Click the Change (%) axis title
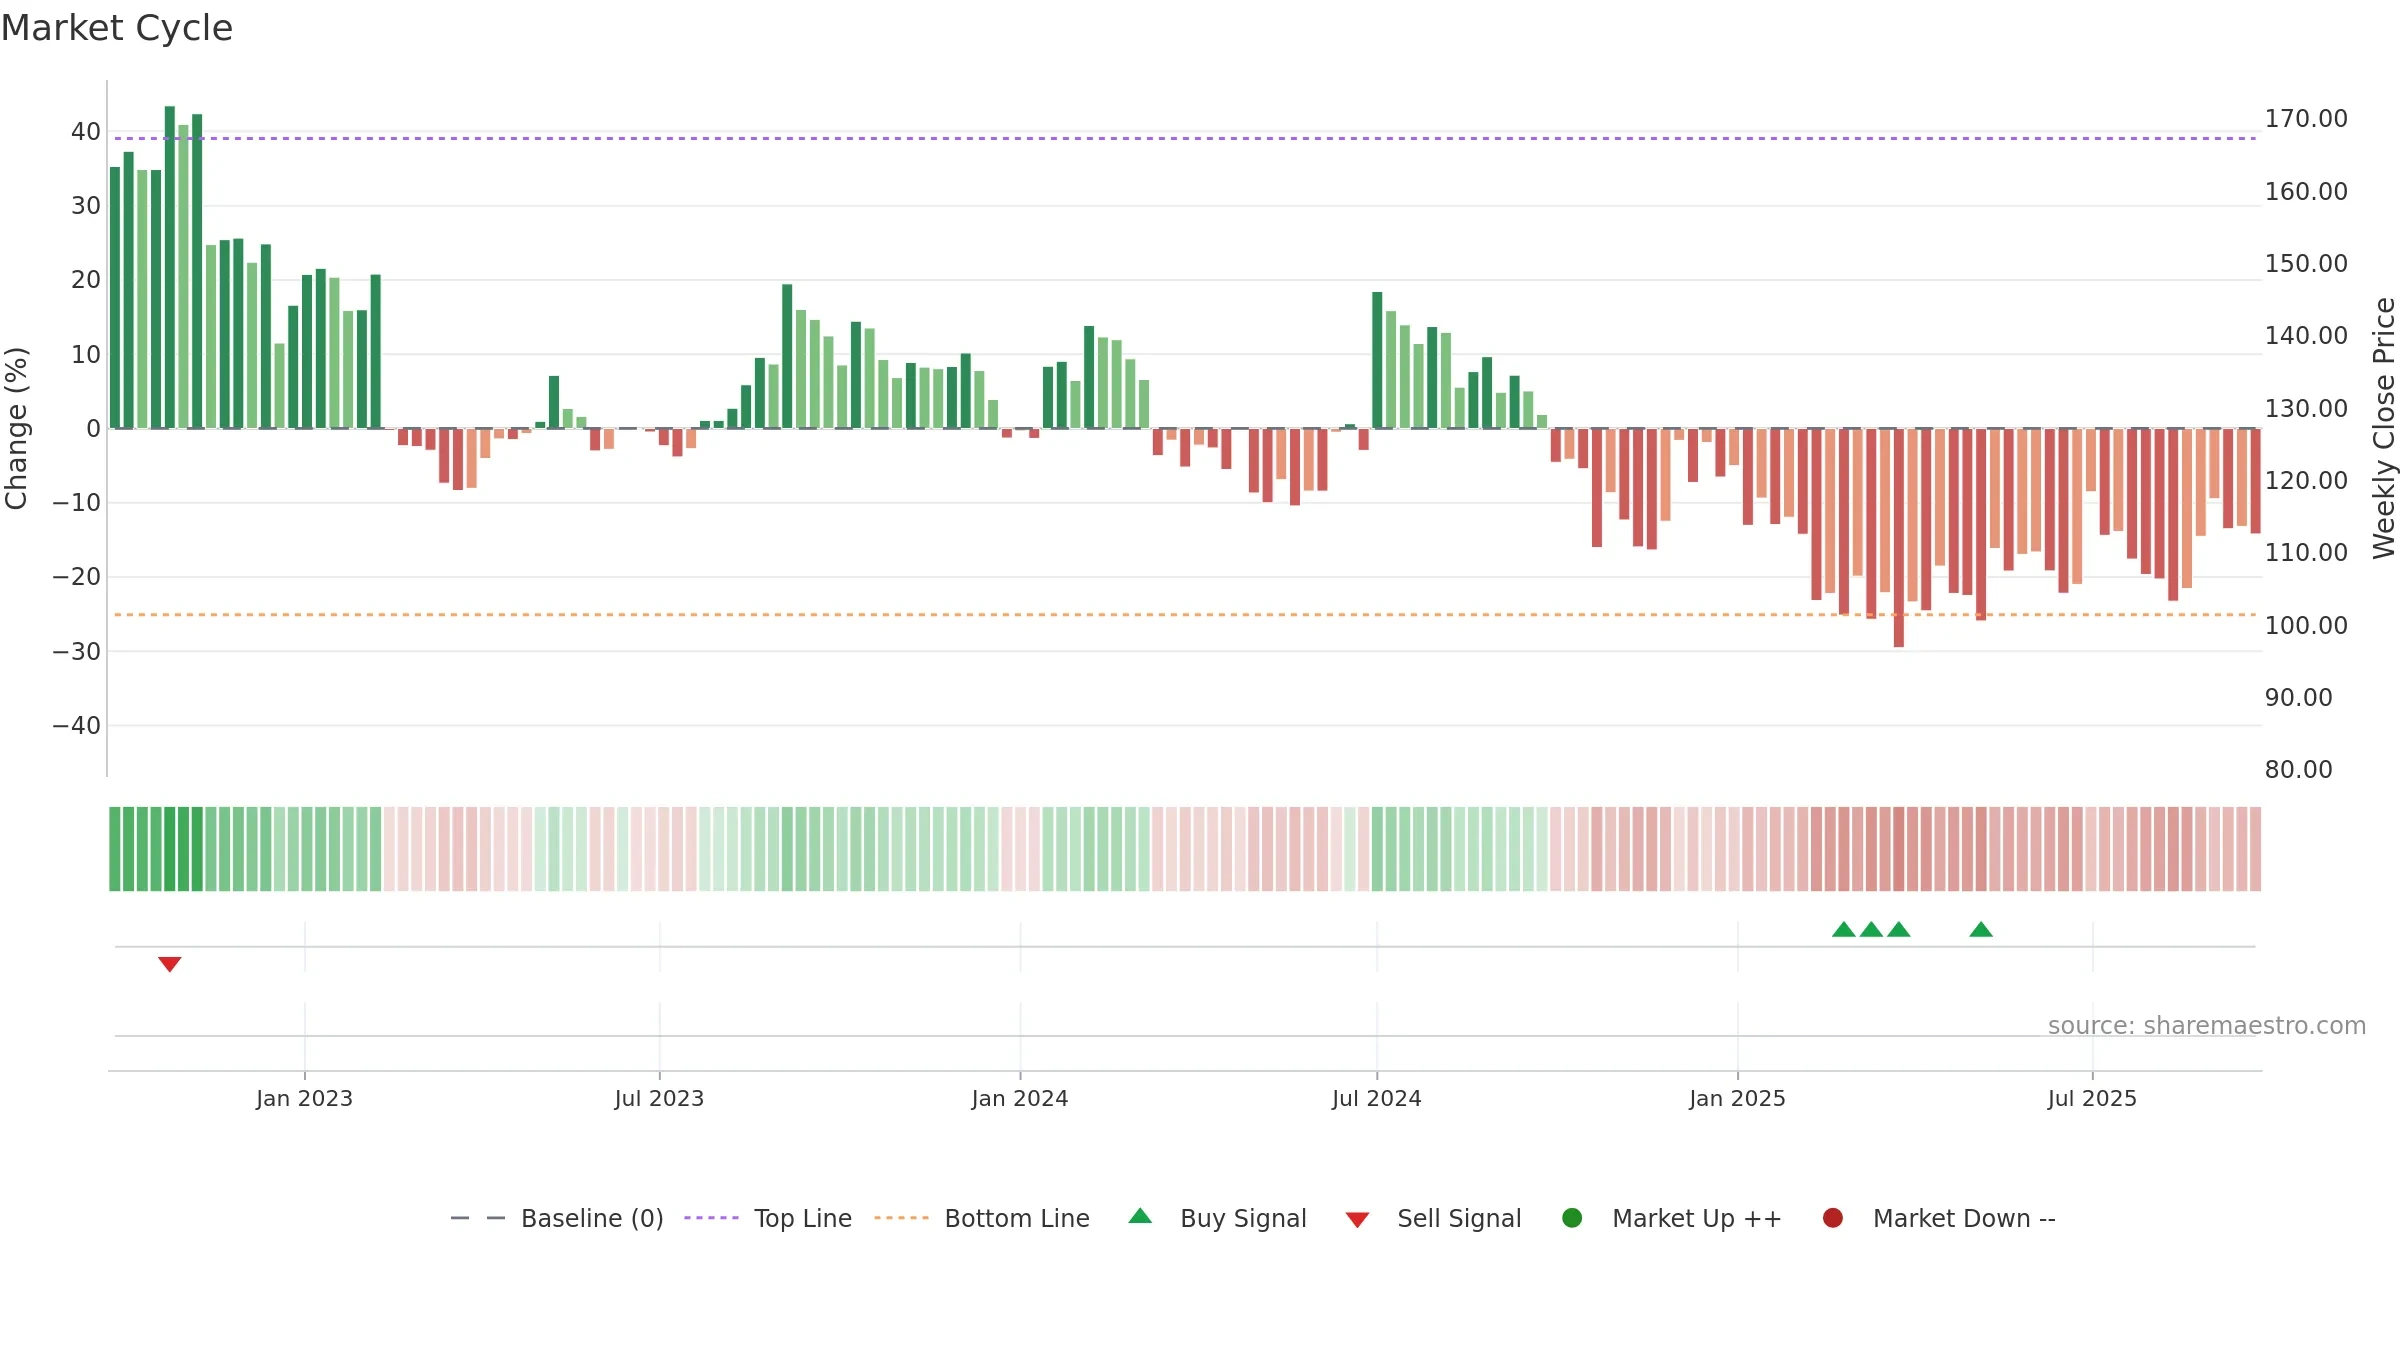2400x1350 pixels. point(16,428)
